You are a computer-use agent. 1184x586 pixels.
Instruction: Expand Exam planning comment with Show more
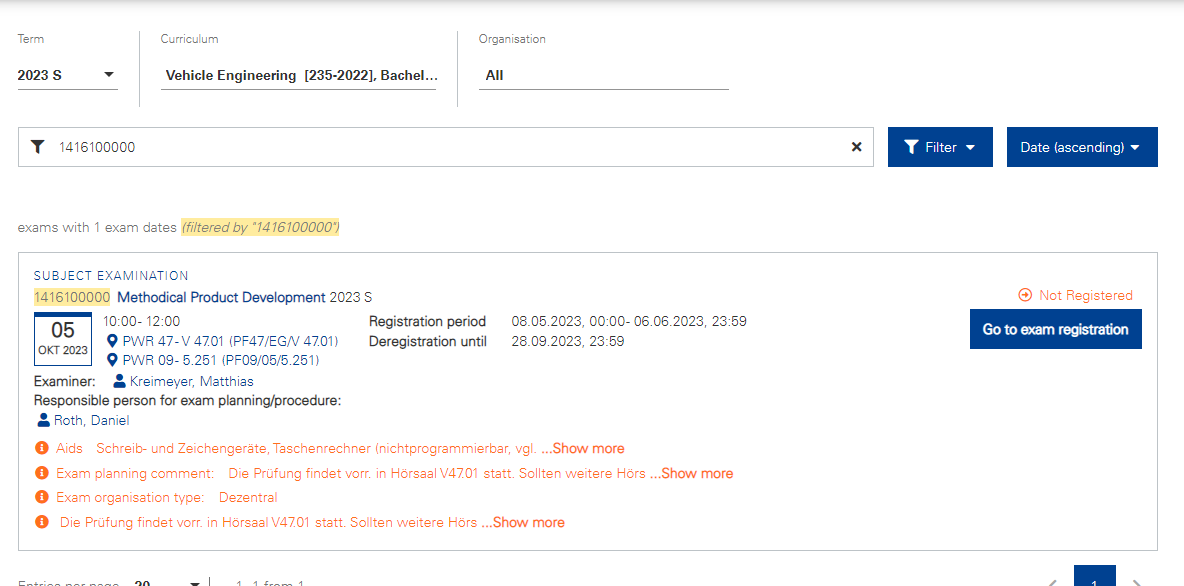click(691, 473)
